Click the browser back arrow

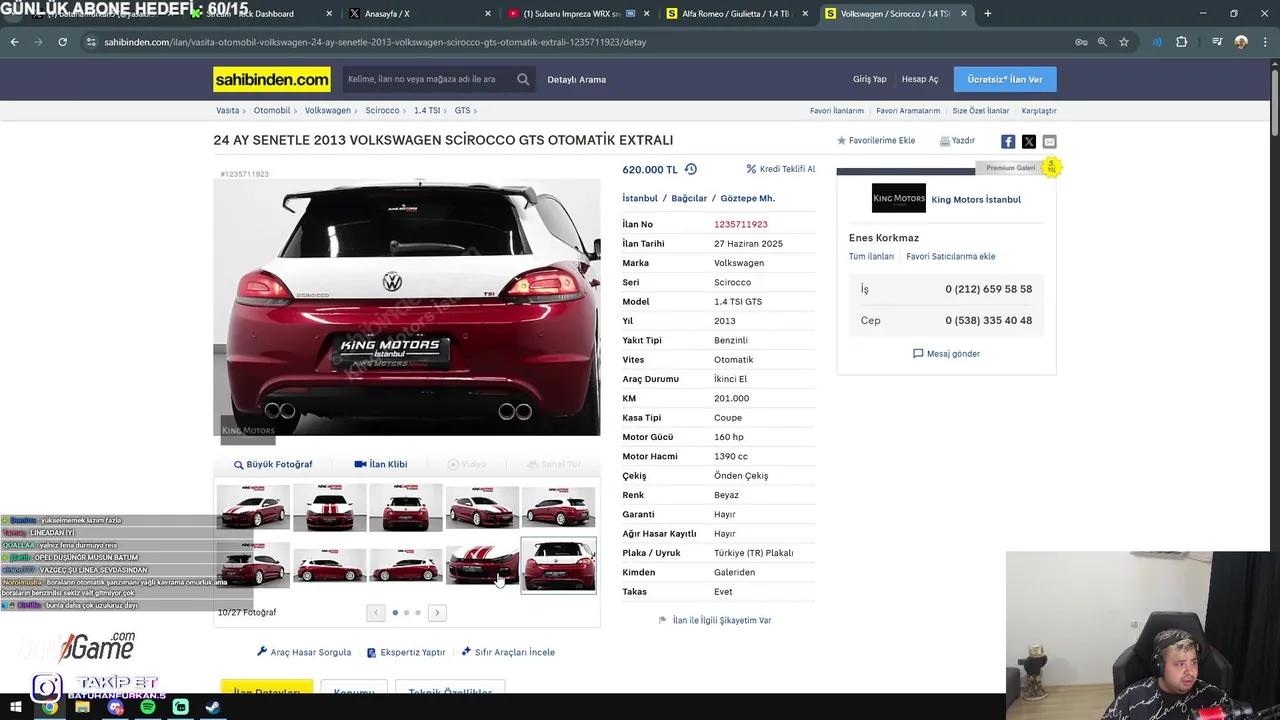coord(14,42)
